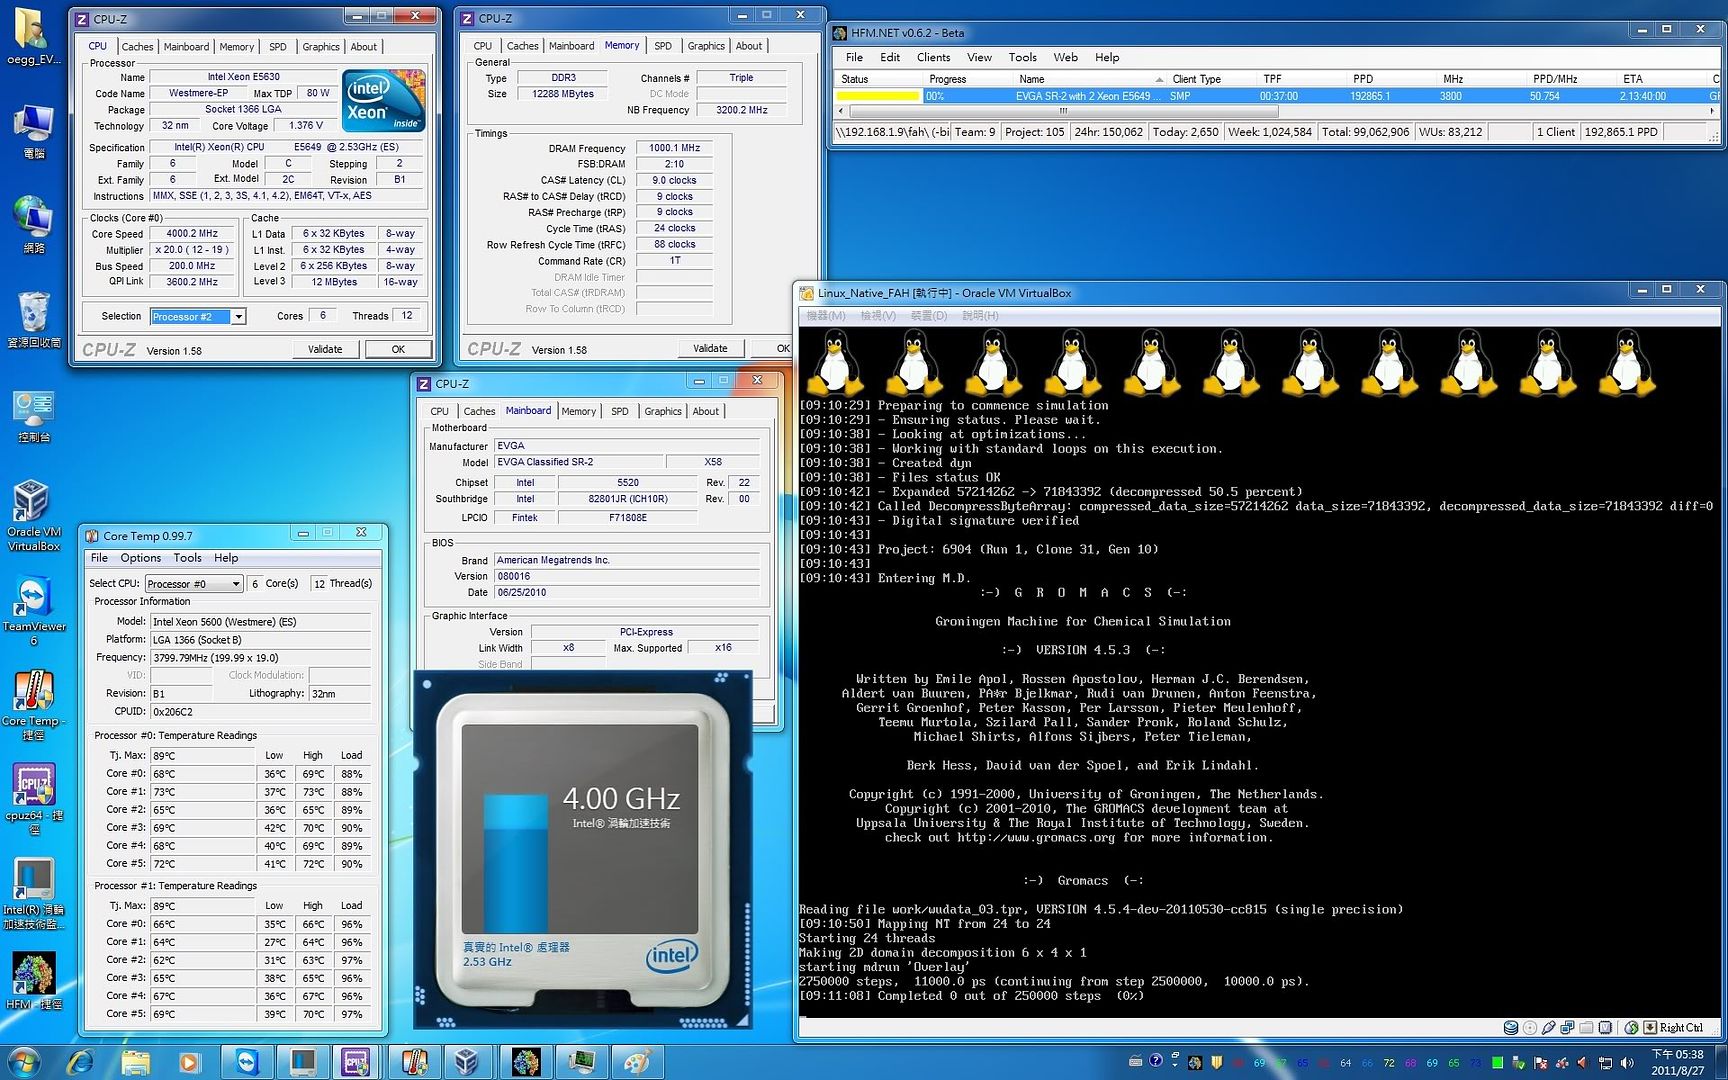The width and height of the screenshot is (1728, 1080).
Task: Launch cpuz64 desktop shortcut
Action: pos(33,800)
